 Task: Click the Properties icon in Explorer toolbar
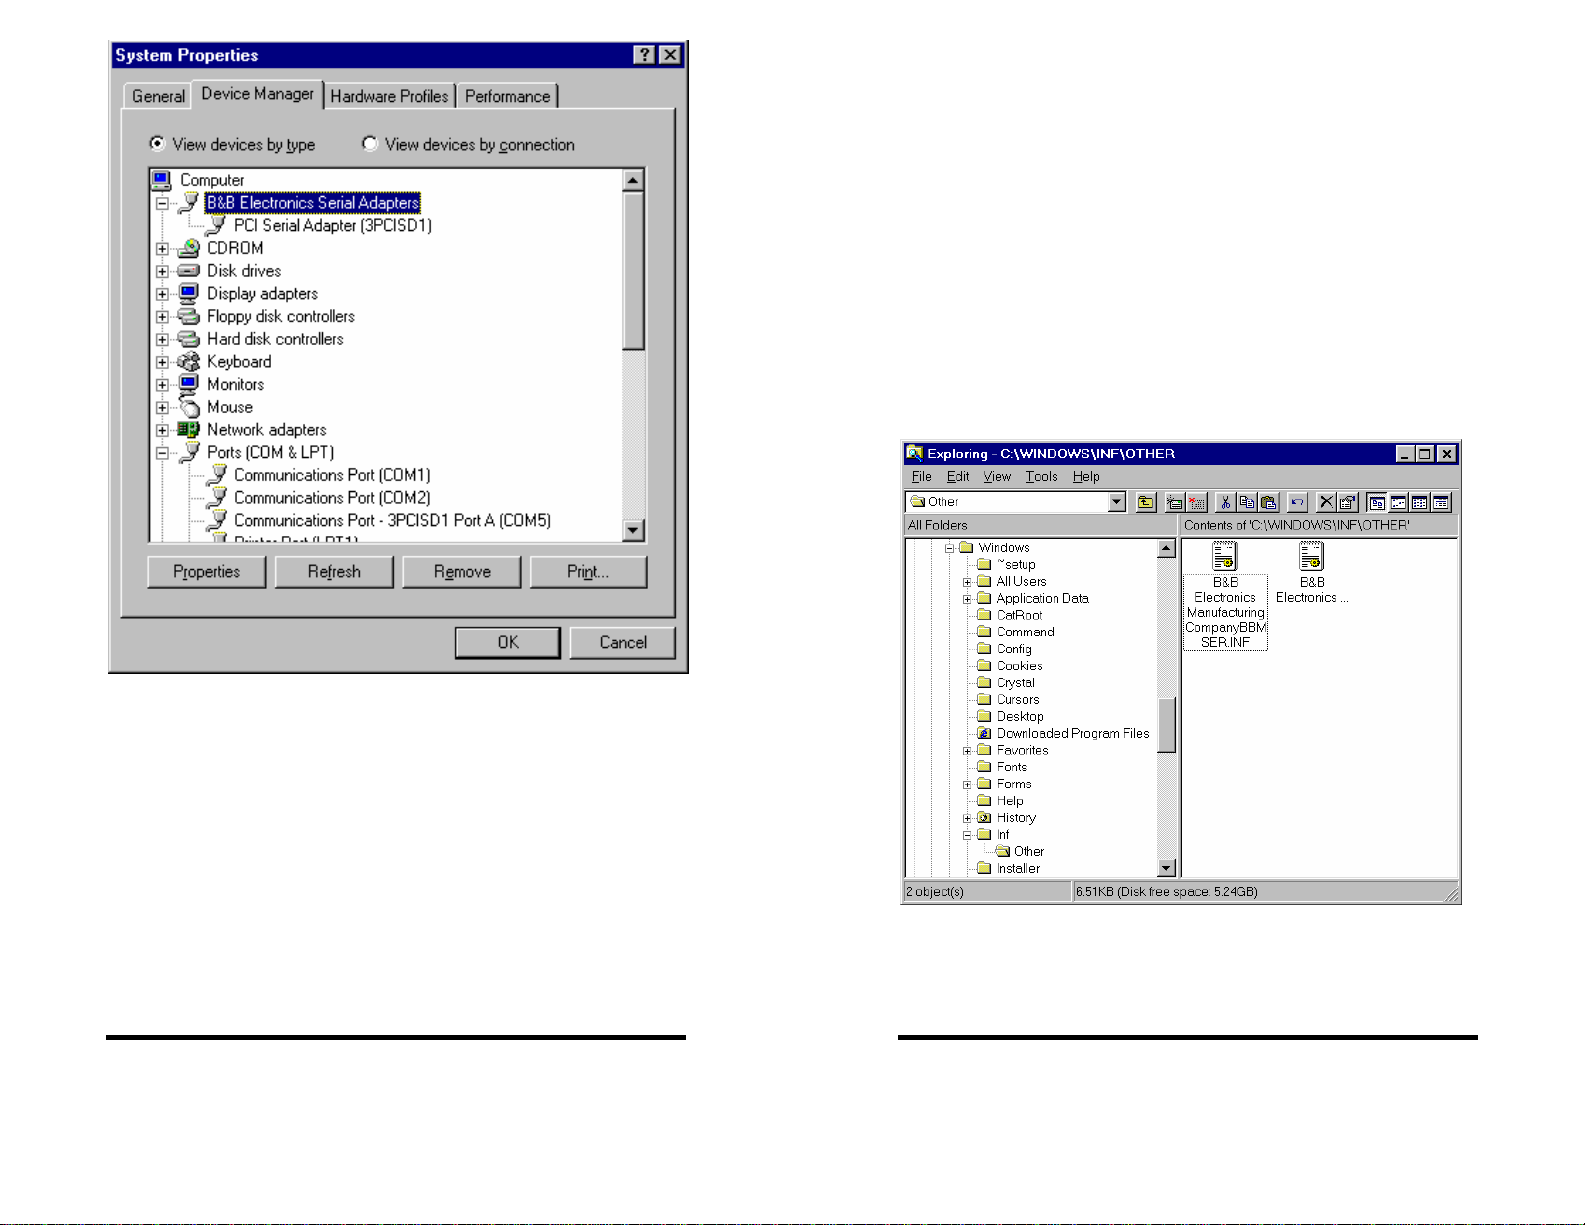(x=1348, y=503)
